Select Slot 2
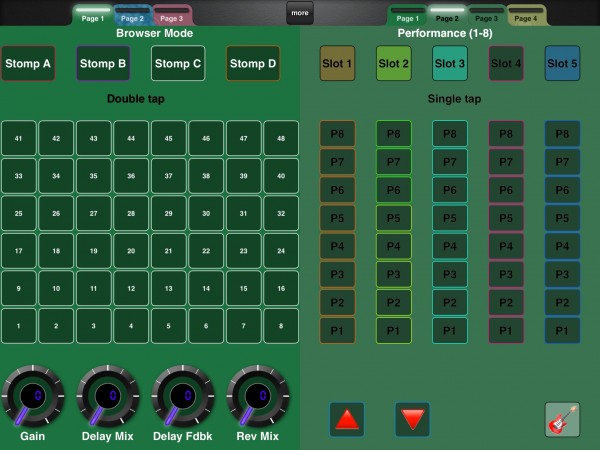This screenshot has width=600, height=450. (393, 64)
